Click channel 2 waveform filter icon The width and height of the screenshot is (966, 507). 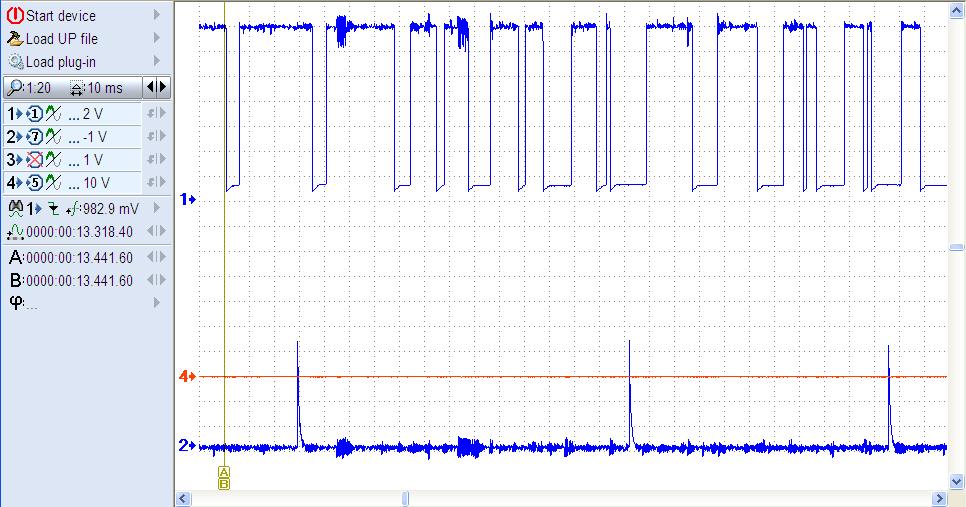coord(54,137)
